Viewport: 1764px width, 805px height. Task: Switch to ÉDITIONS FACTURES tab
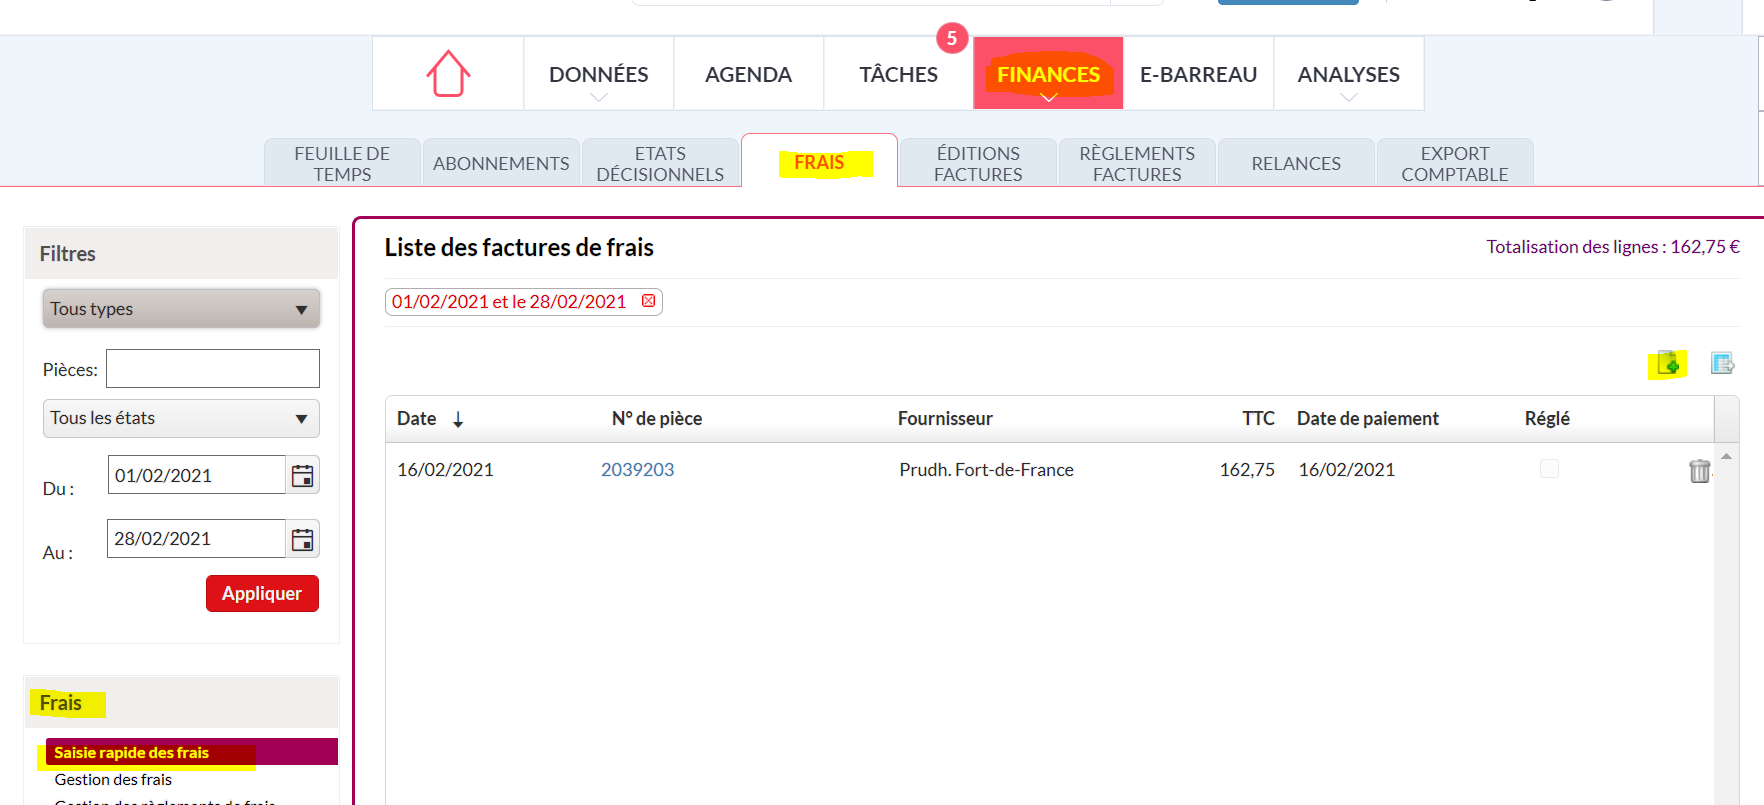click(x=978, y=163)
